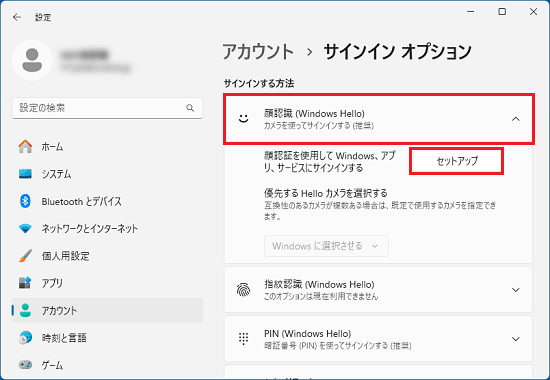Click the search magnifier icon

click(190, 108)
